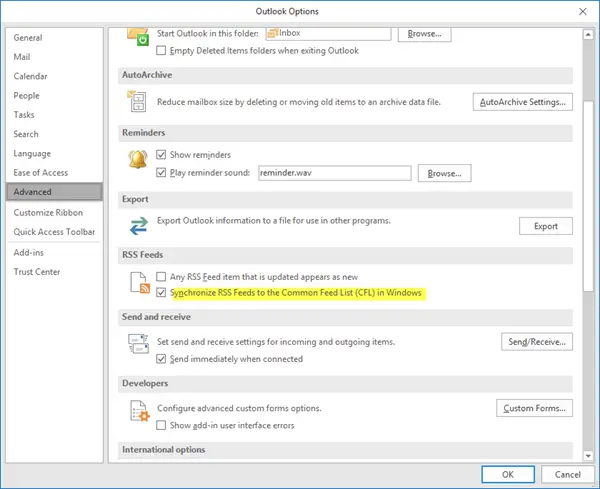Toggle Synchronize RSS Feeds to Common Feed List
Viewport: 600px width, 489px height.
tap(161, 293)
